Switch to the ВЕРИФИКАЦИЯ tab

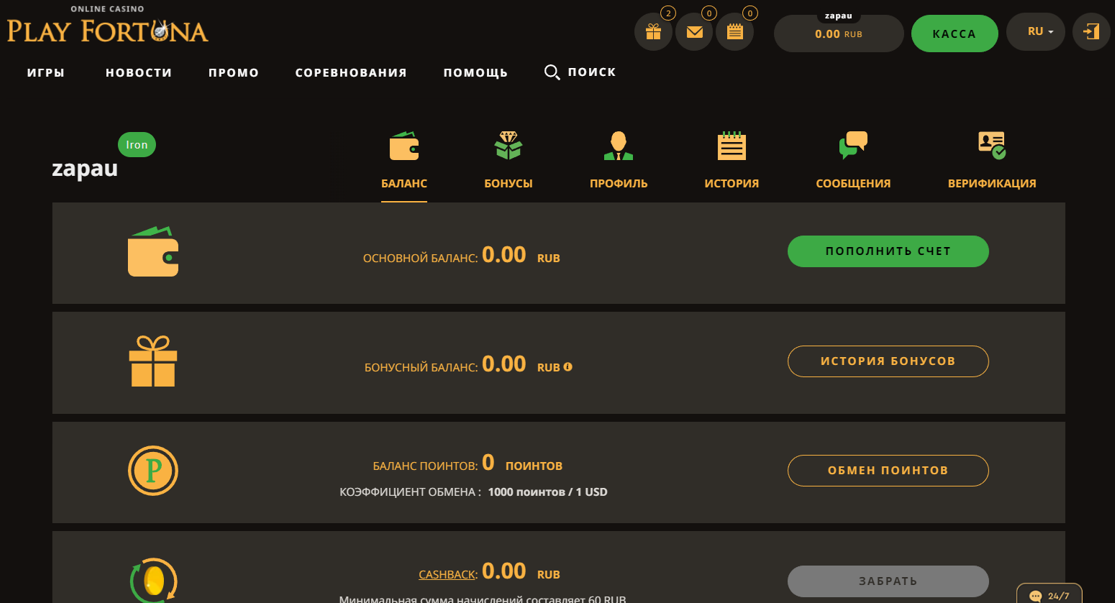coord(992,183)
